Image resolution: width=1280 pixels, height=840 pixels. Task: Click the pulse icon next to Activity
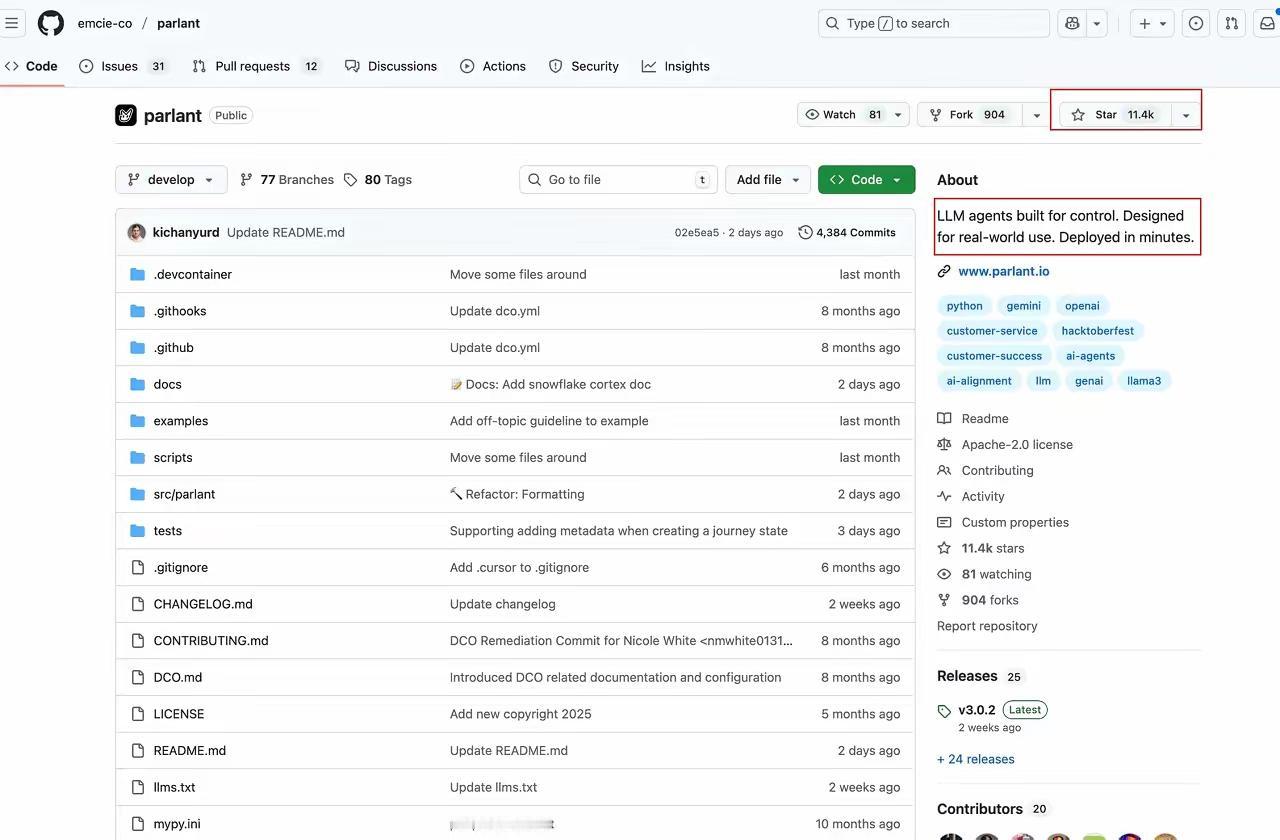(x=944, y=496)
